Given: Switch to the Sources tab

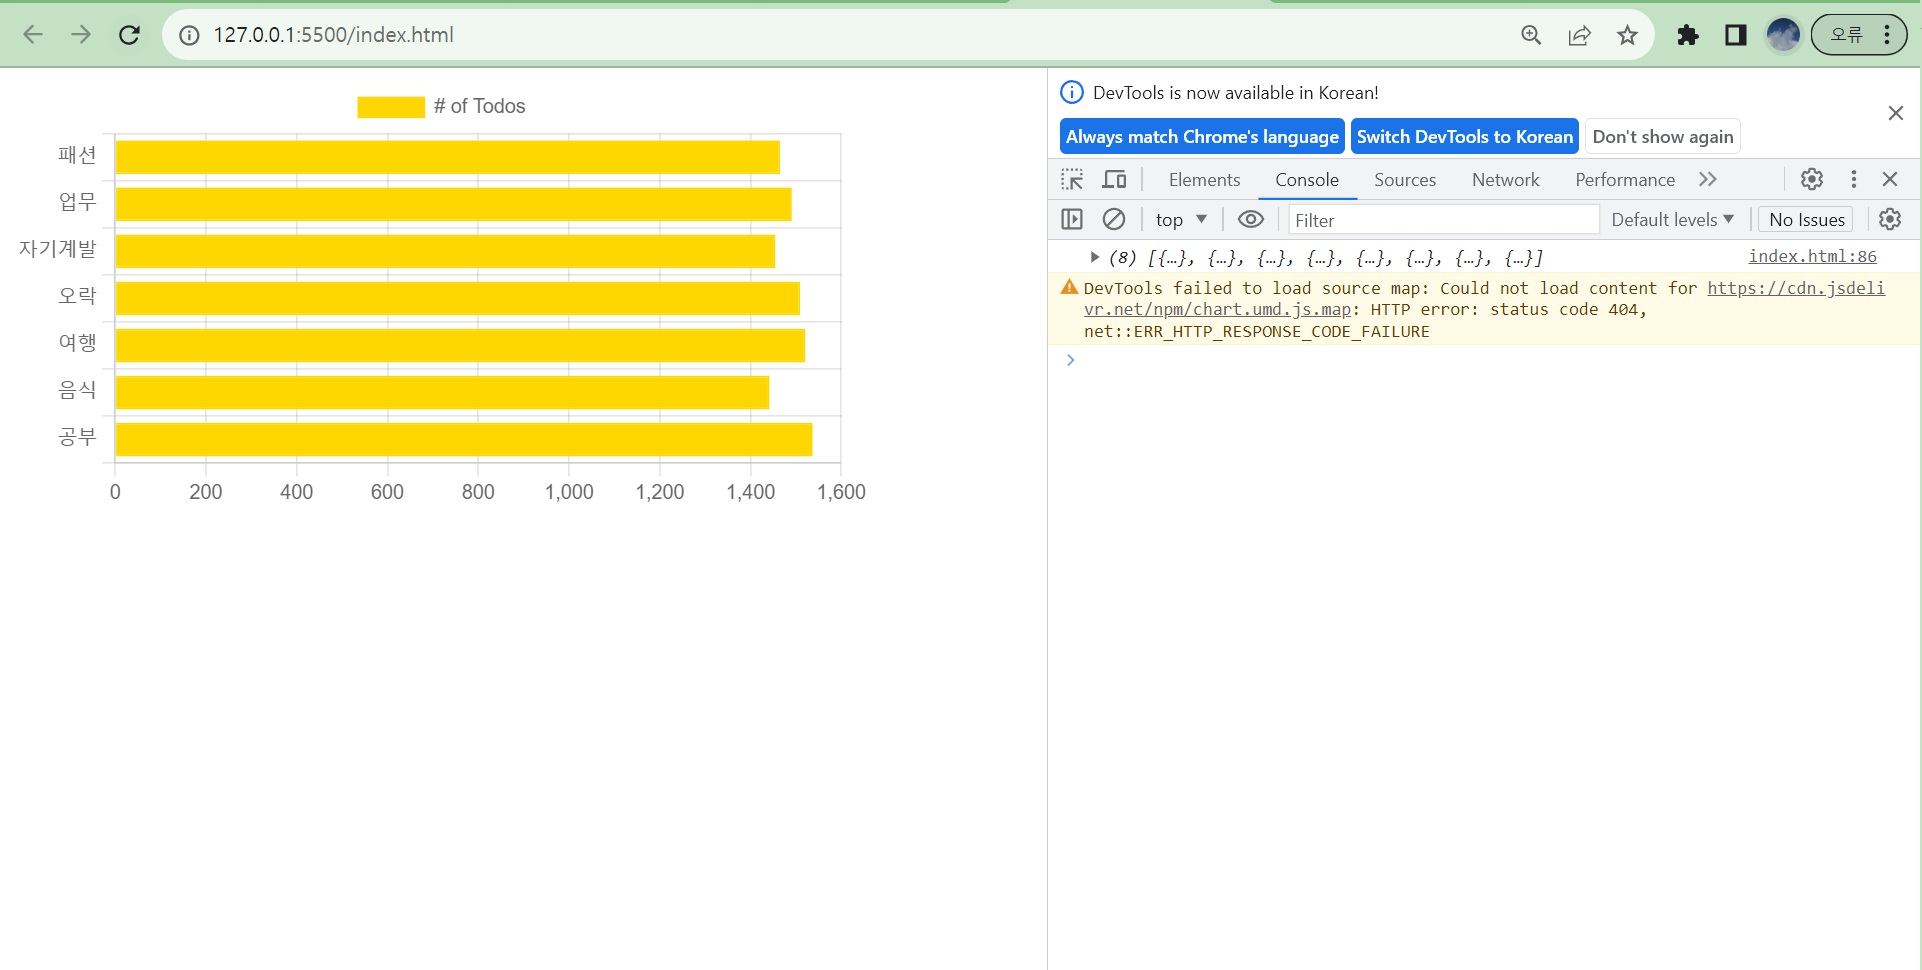Looking at the screenshot, I should (1404, 180).
